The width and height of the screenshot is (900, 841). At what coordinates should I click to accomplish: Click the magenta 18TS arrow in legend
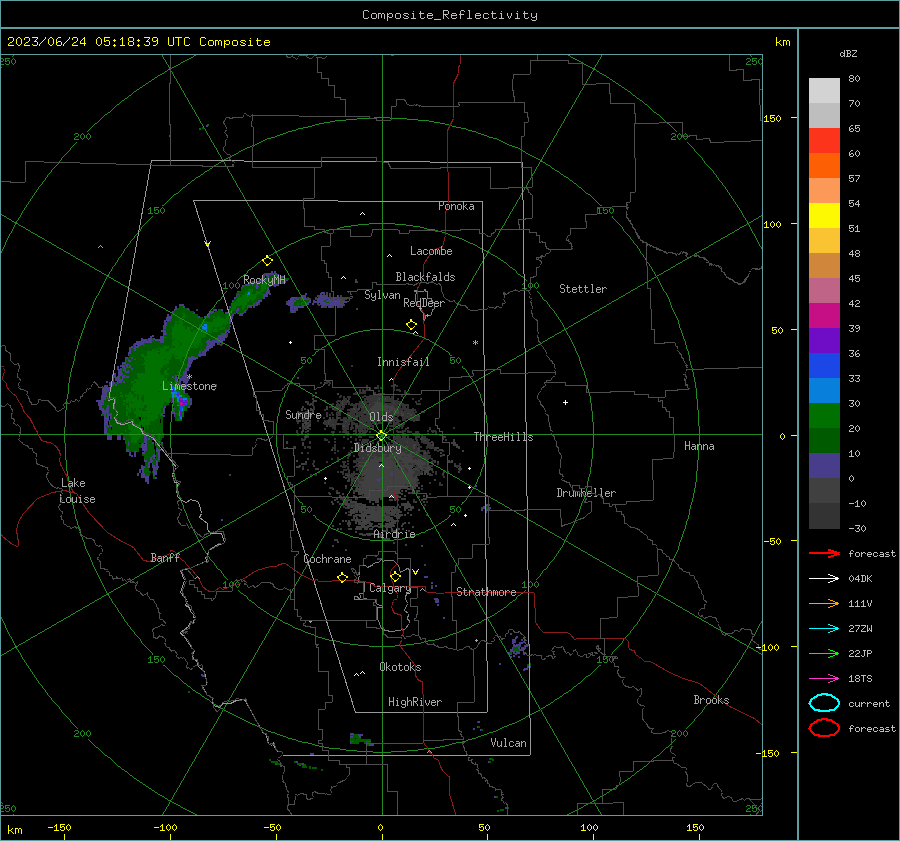pos(824,679)
